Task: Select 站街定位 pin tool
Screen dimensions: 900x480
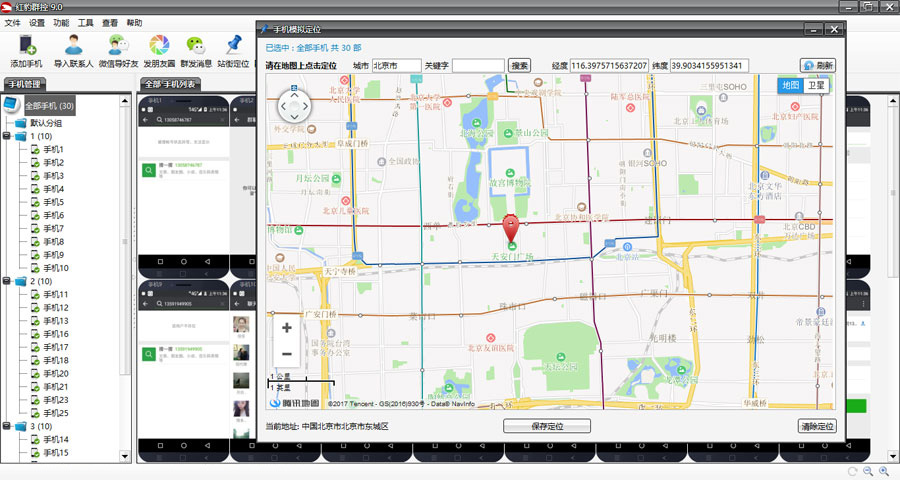Action: [234, 45]
